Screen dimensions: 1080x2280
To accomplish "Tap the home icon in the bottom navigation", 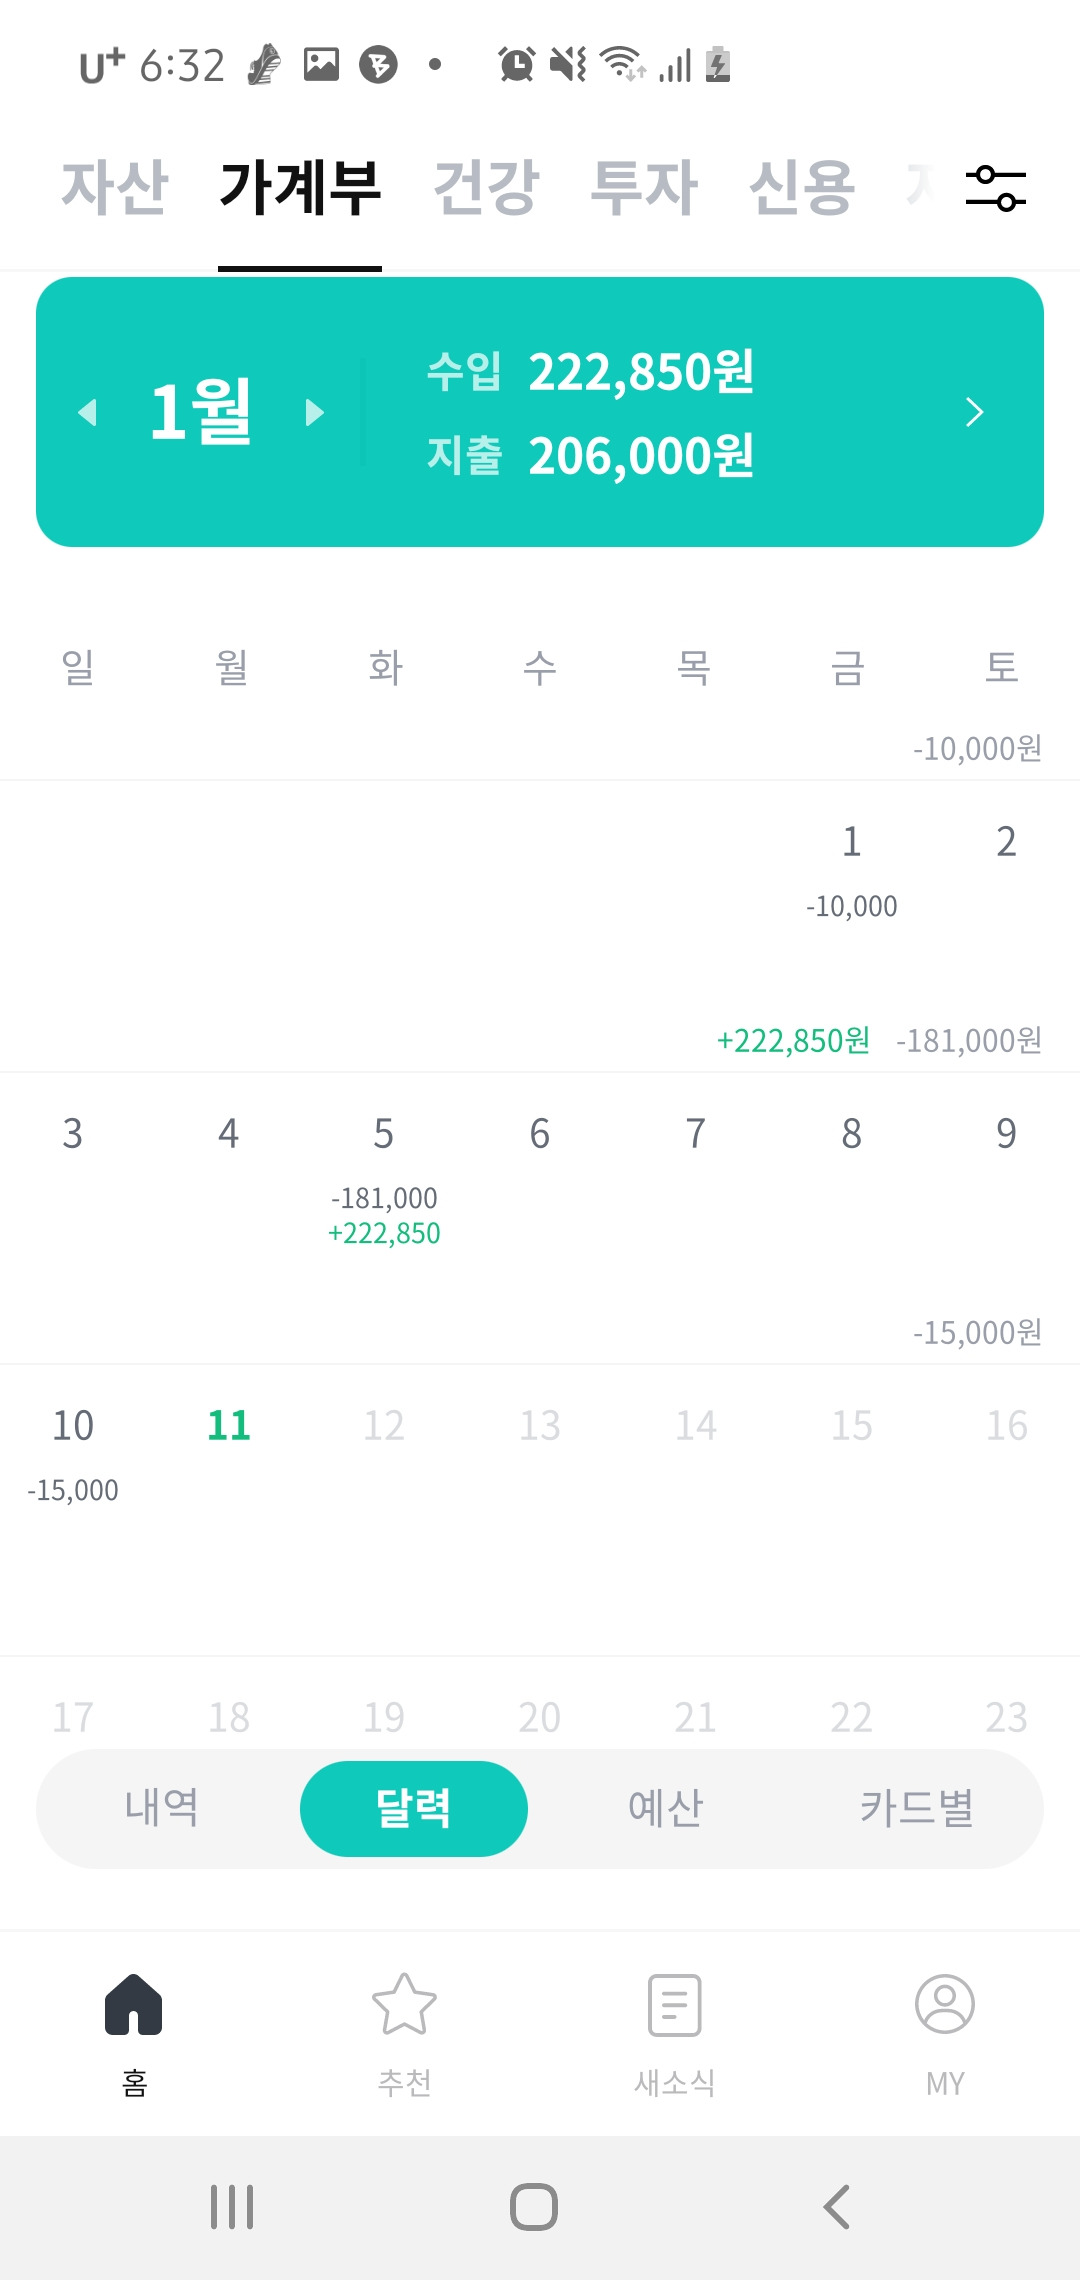I will [x=133, y=2005].
